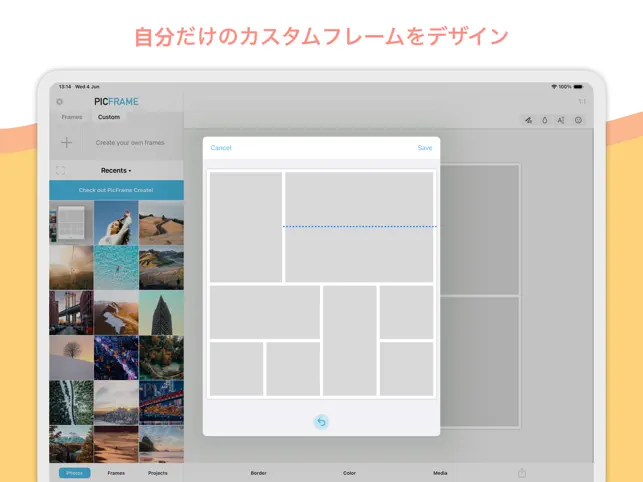The height and width of the screenshot is (482, 643).
Task: Select the dark skyscraper photo
Action: [161, 313]
